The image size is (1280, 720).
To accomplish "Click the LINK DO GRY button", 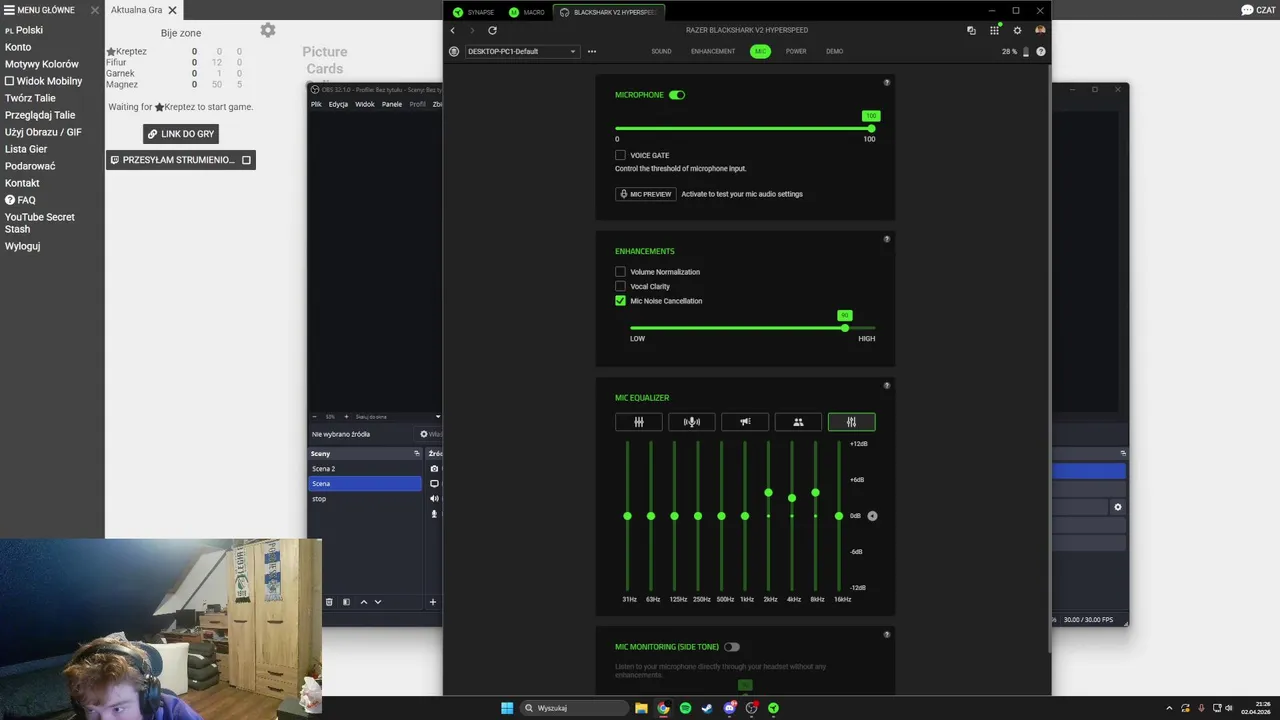I will tap(181, 134).
